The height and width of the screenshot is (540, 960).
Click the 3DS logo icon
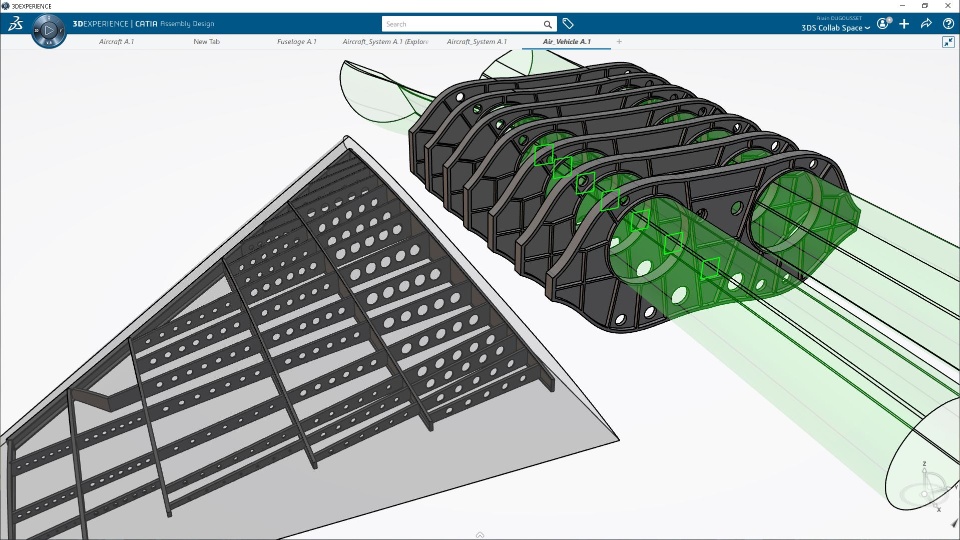click(x=15, y=24)
